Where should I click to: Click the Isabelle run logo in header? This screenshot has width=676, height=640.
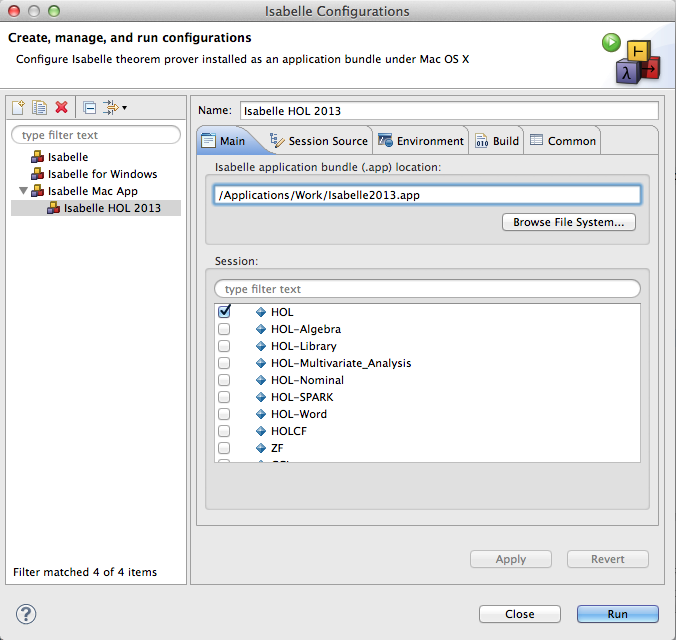pos(632,59)
